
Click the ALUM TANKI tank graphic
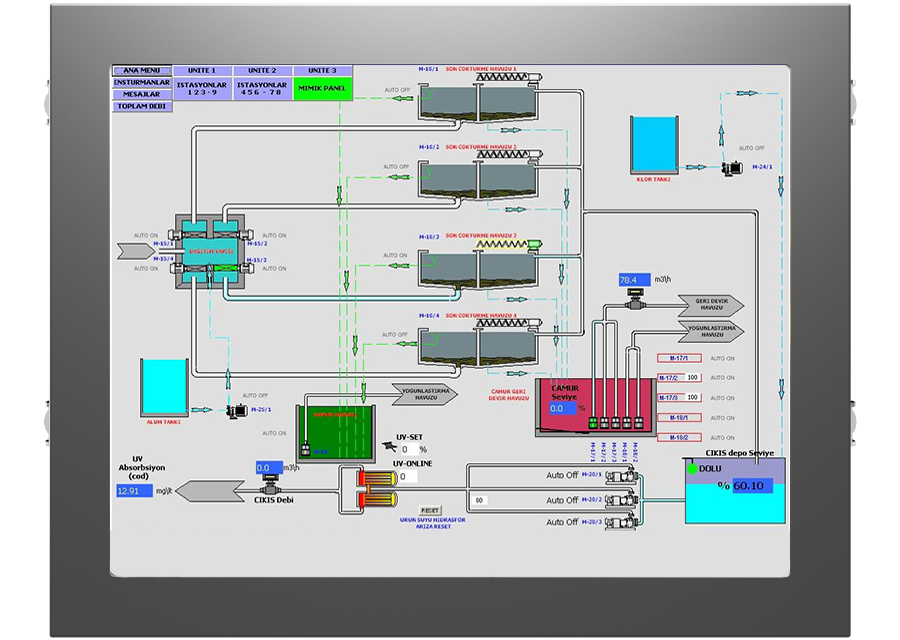164,387
